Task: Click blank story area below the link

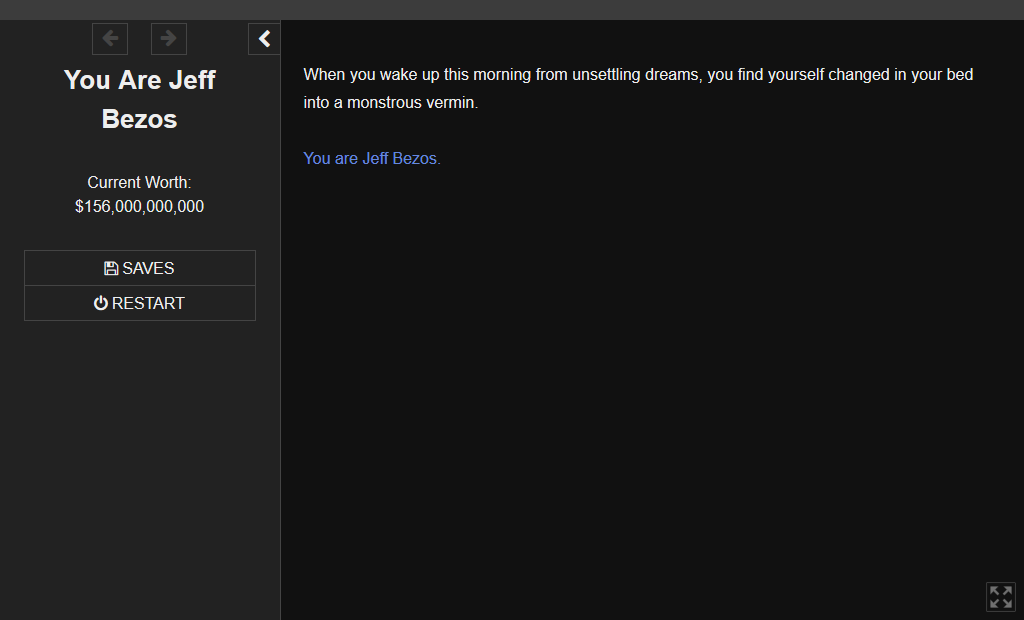Action: pyautogui.click(x=650, y=380)
